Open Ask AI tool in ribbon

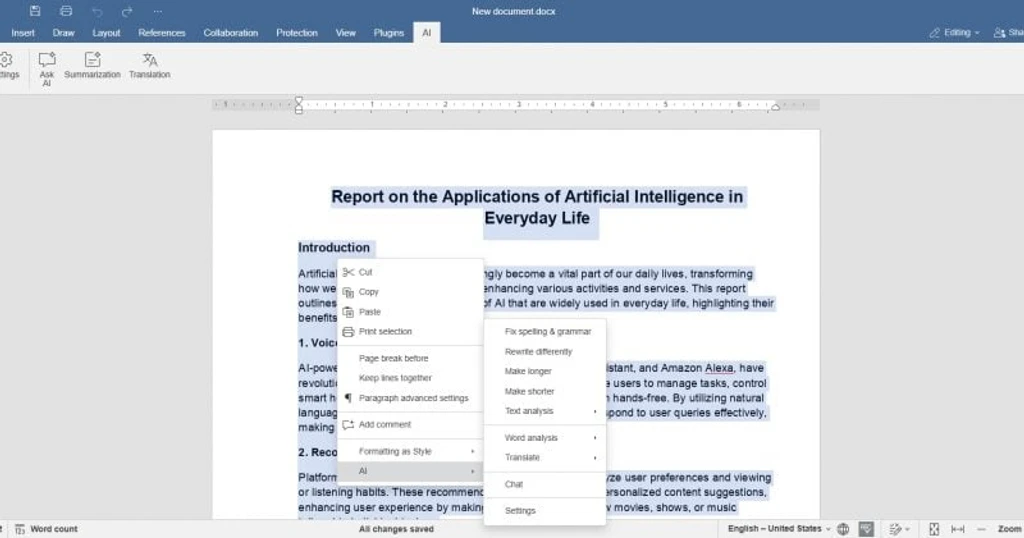46,69
